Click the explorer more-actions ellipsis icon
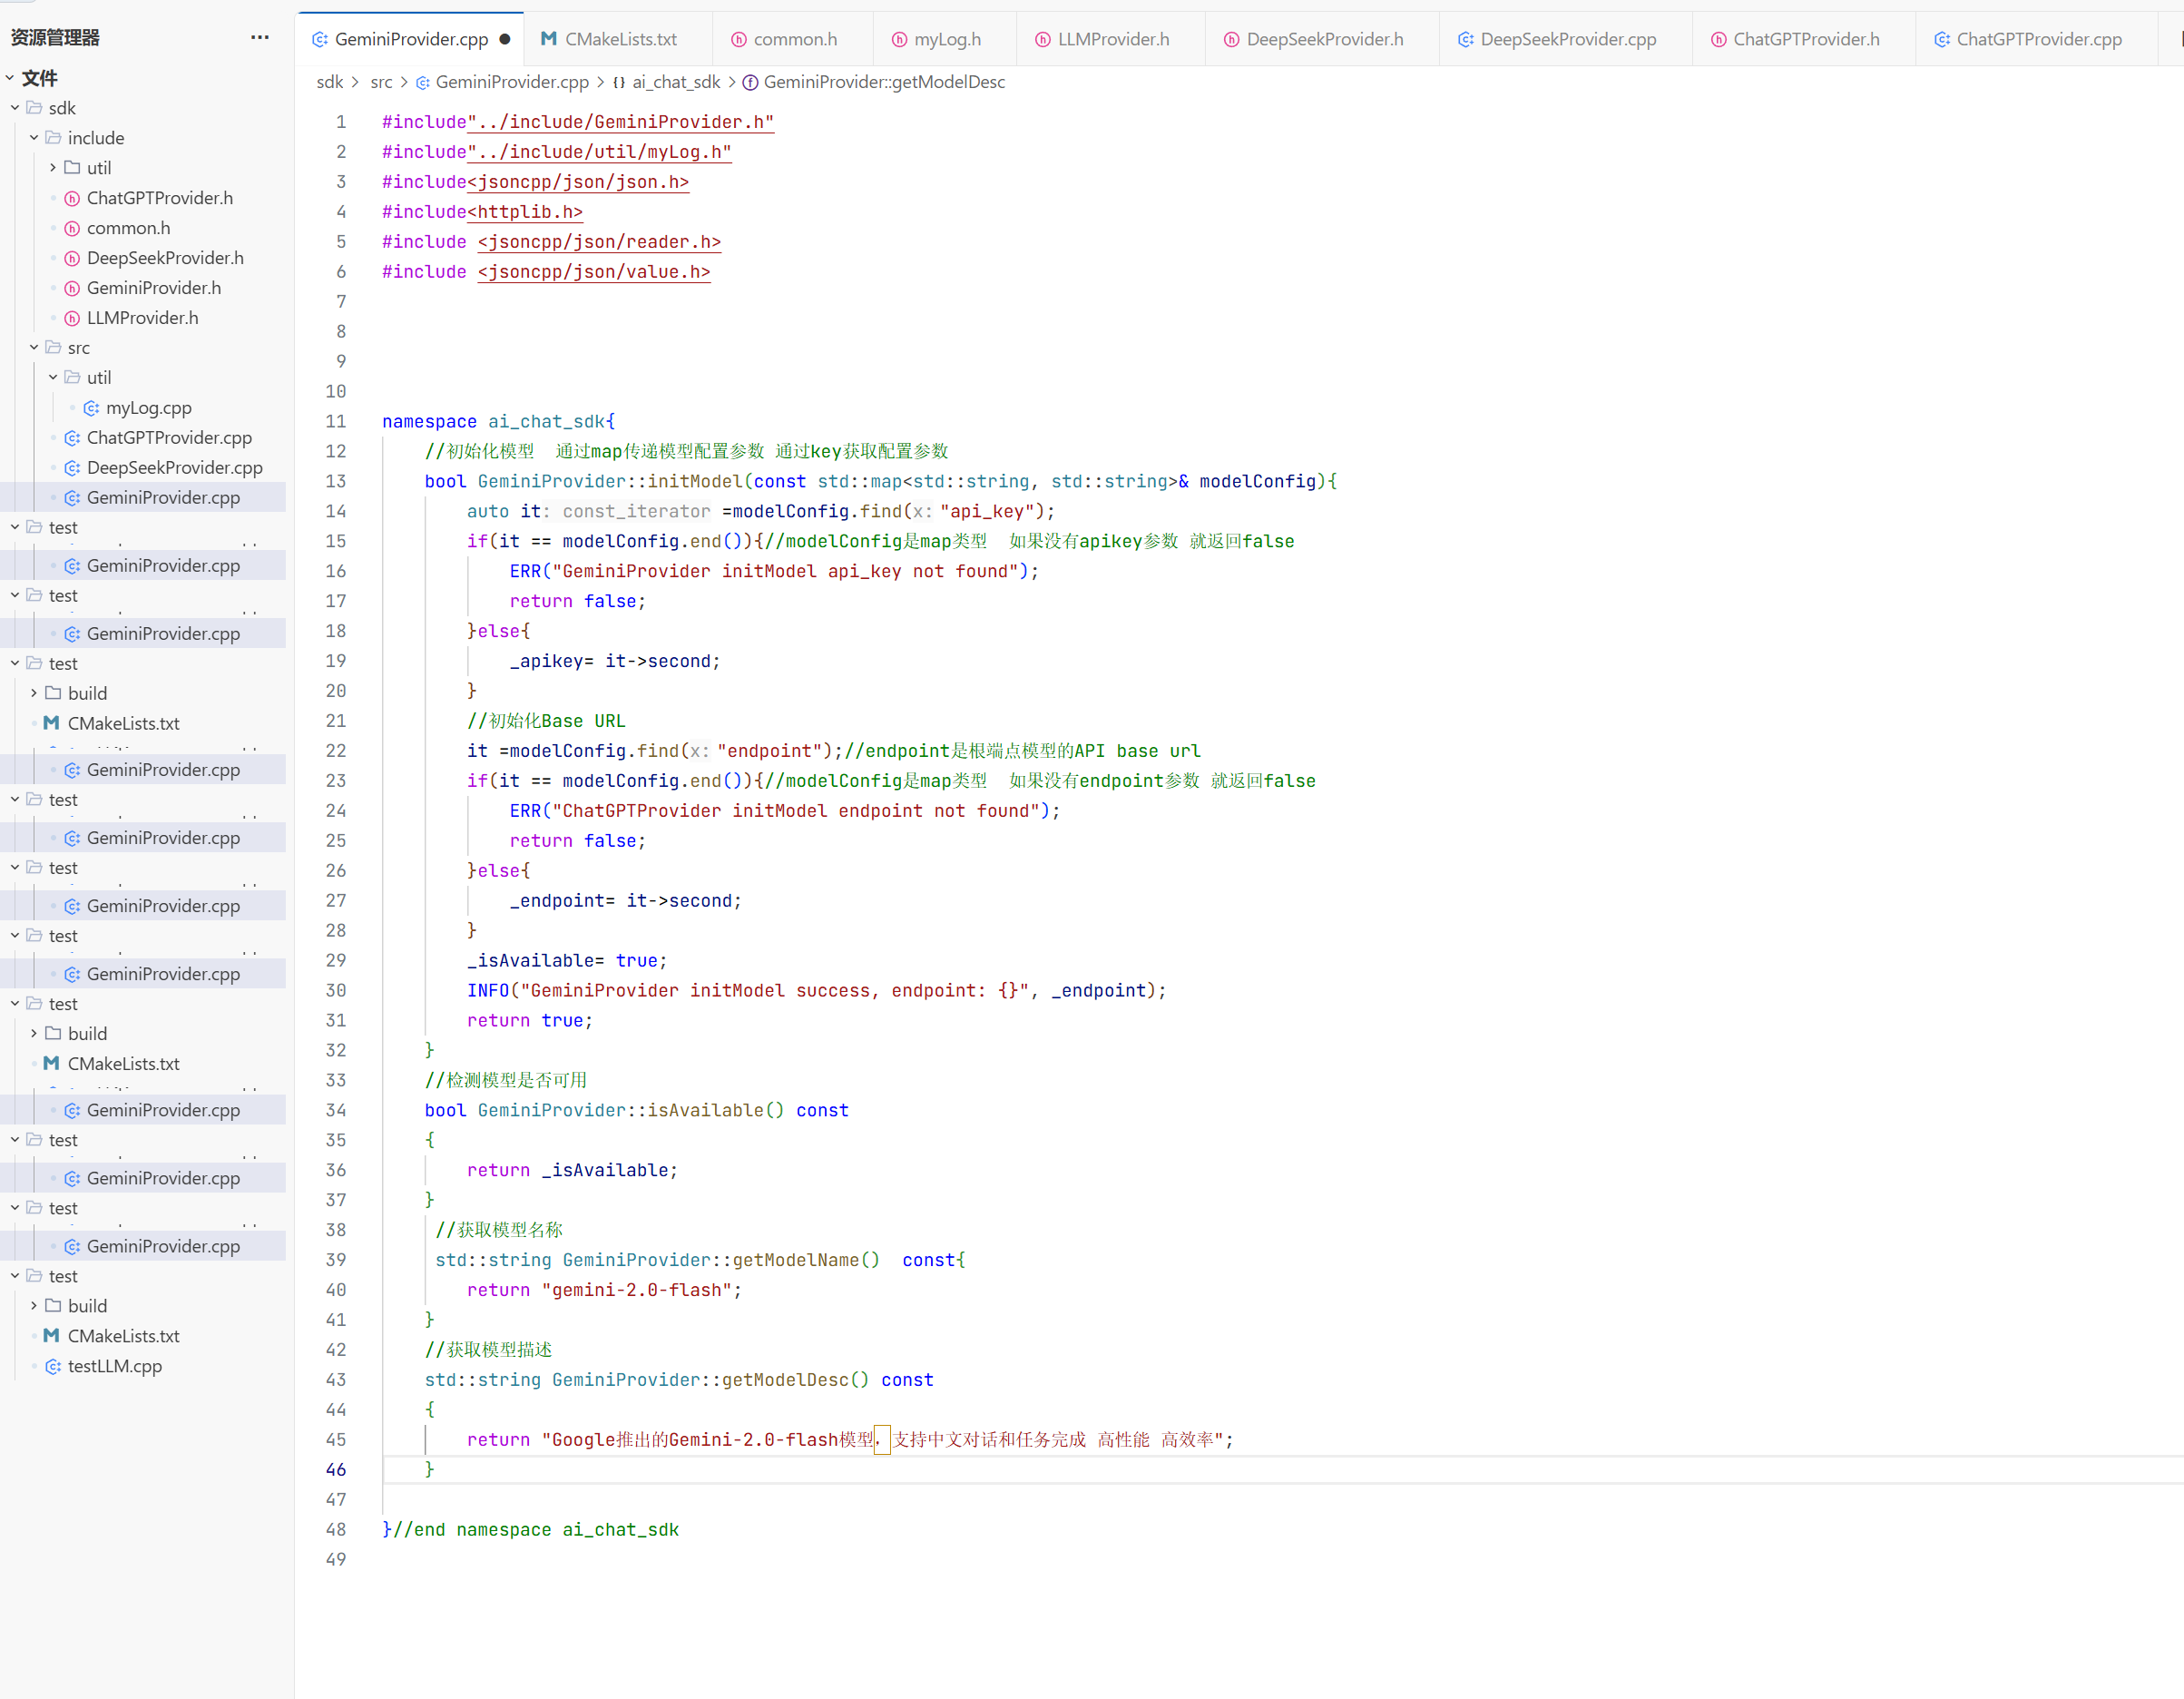The height and width of the screenshot is (1699, 2184). [260, 38]
